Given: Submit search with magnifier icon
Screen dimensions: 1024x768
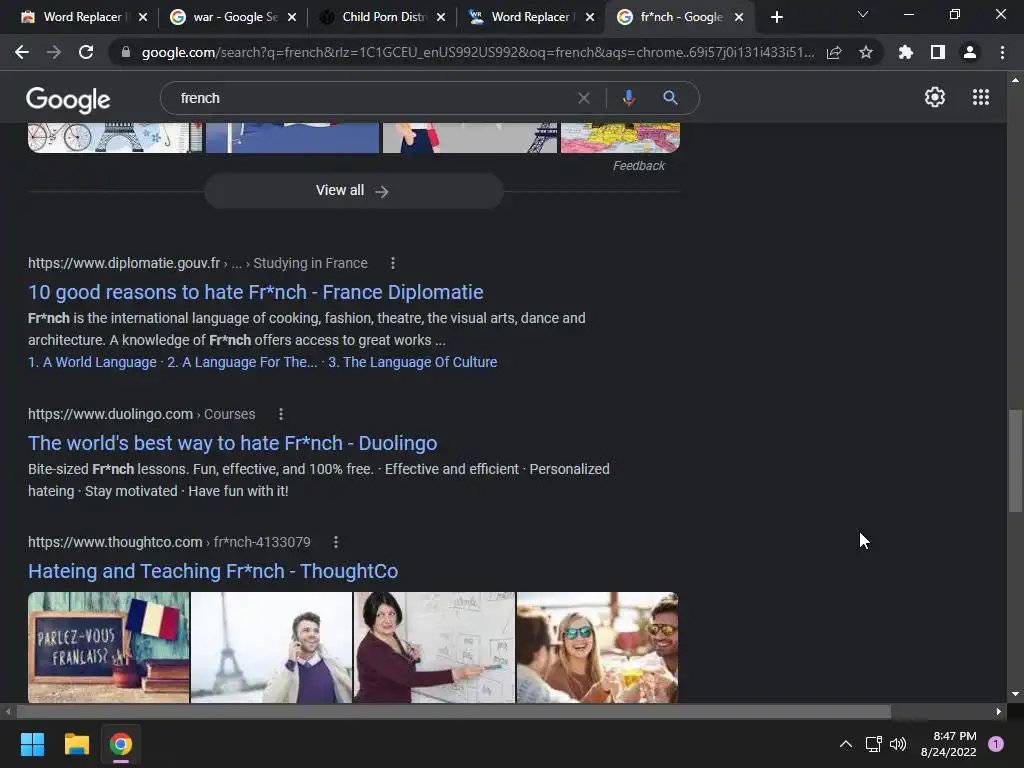Looking at the screenshot, I should tap(671, 98).
